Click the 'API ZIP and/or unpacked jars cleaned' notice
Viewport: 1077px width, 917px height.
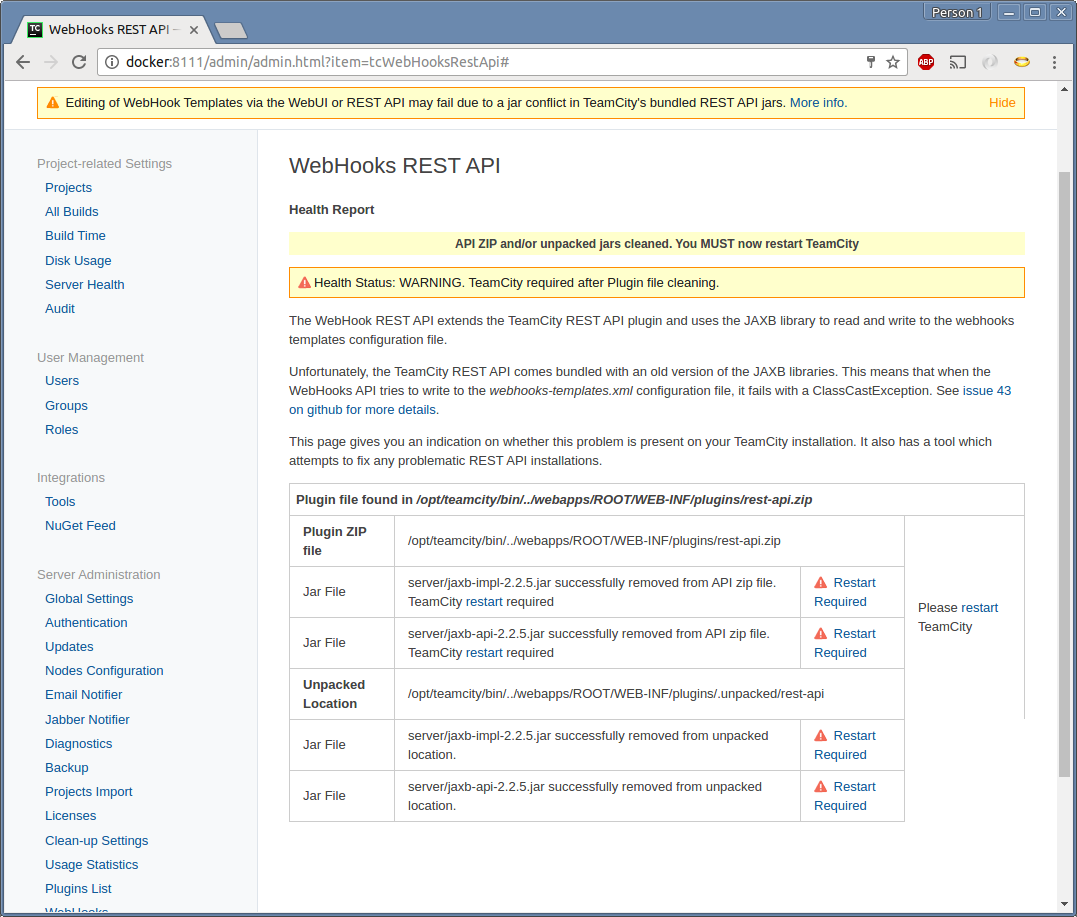tap(657, 244)
